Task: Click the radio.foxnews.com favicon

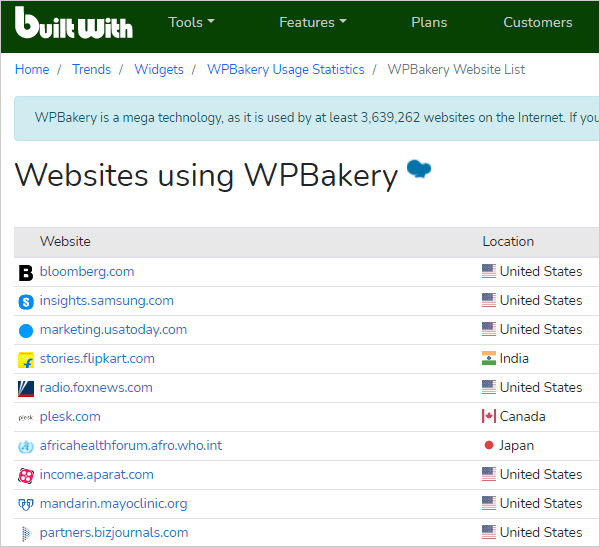Action: point(26,389)
